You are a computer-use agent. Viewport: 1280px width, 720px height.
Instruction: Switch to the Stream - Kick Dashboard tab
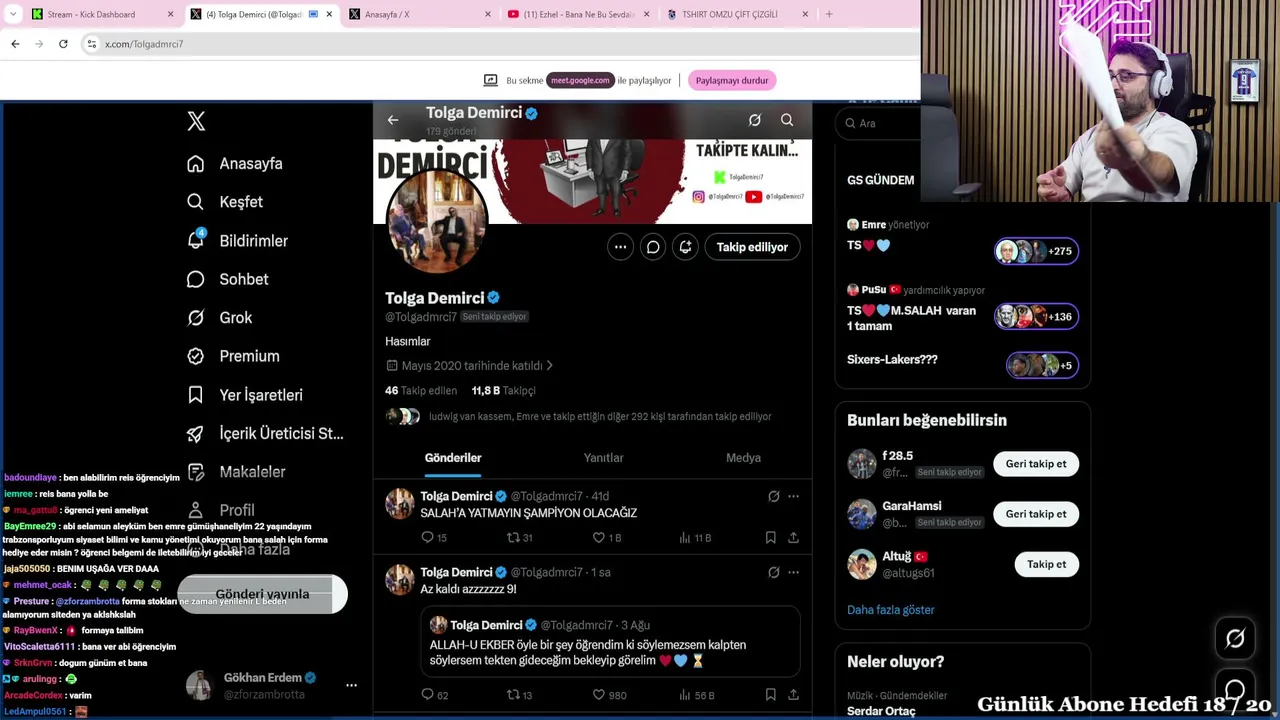tap(103, 14)
